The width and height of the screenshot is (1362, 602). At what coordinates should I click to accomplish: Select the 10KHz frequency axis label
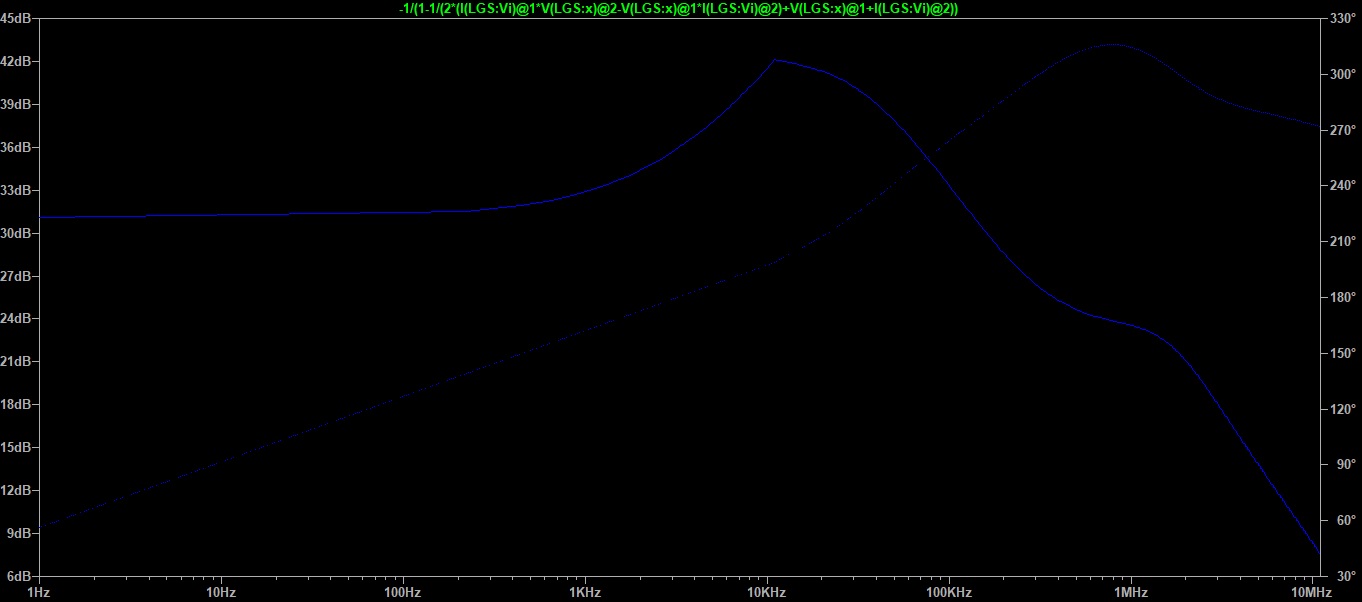(767, 593)
